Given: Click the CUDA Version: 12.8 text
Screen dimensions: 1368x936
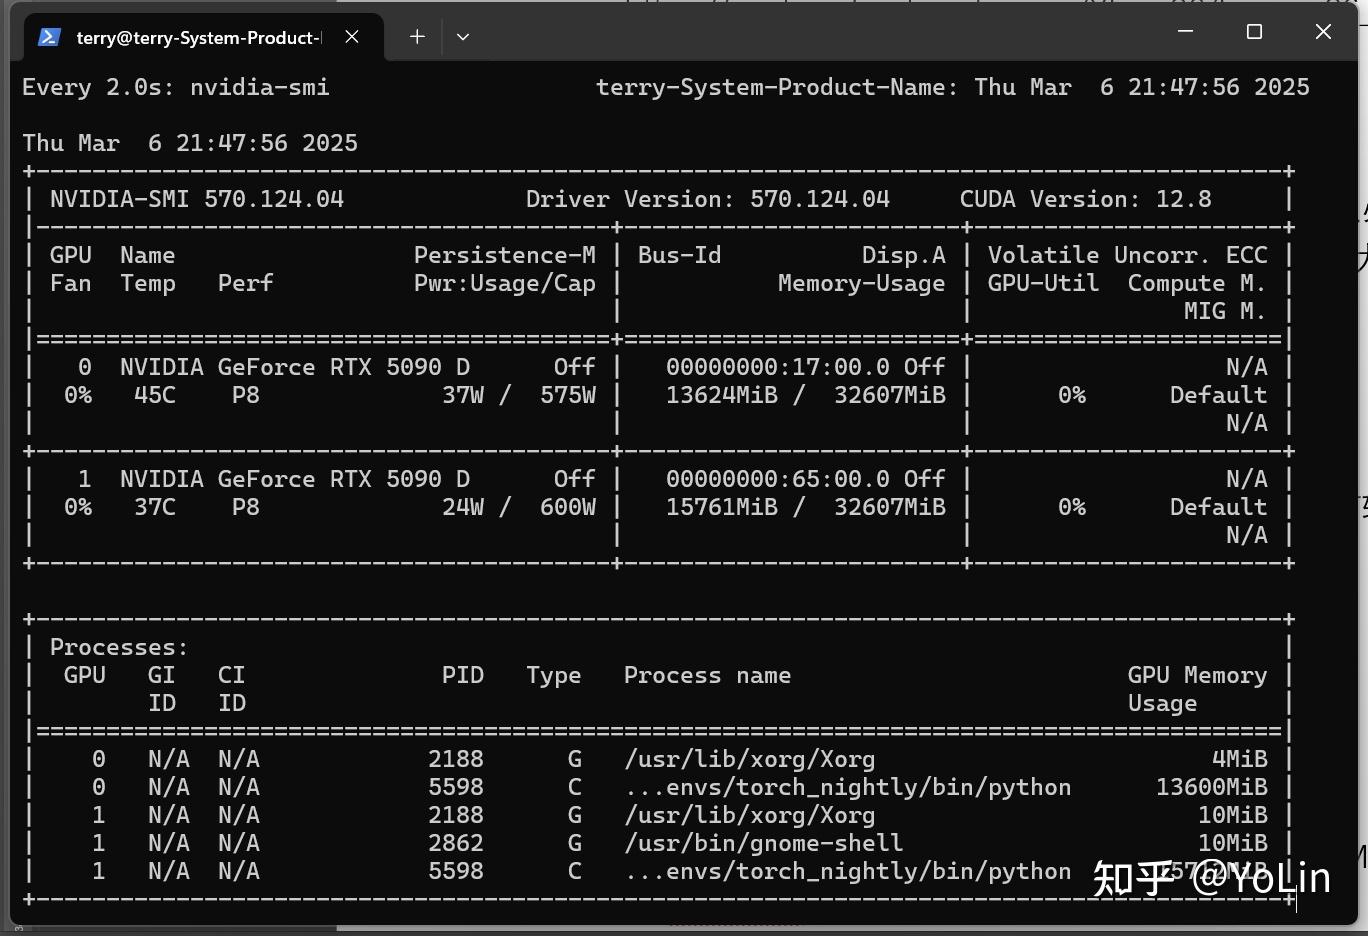Looking at the screenshot, I should coord(1085,199).
